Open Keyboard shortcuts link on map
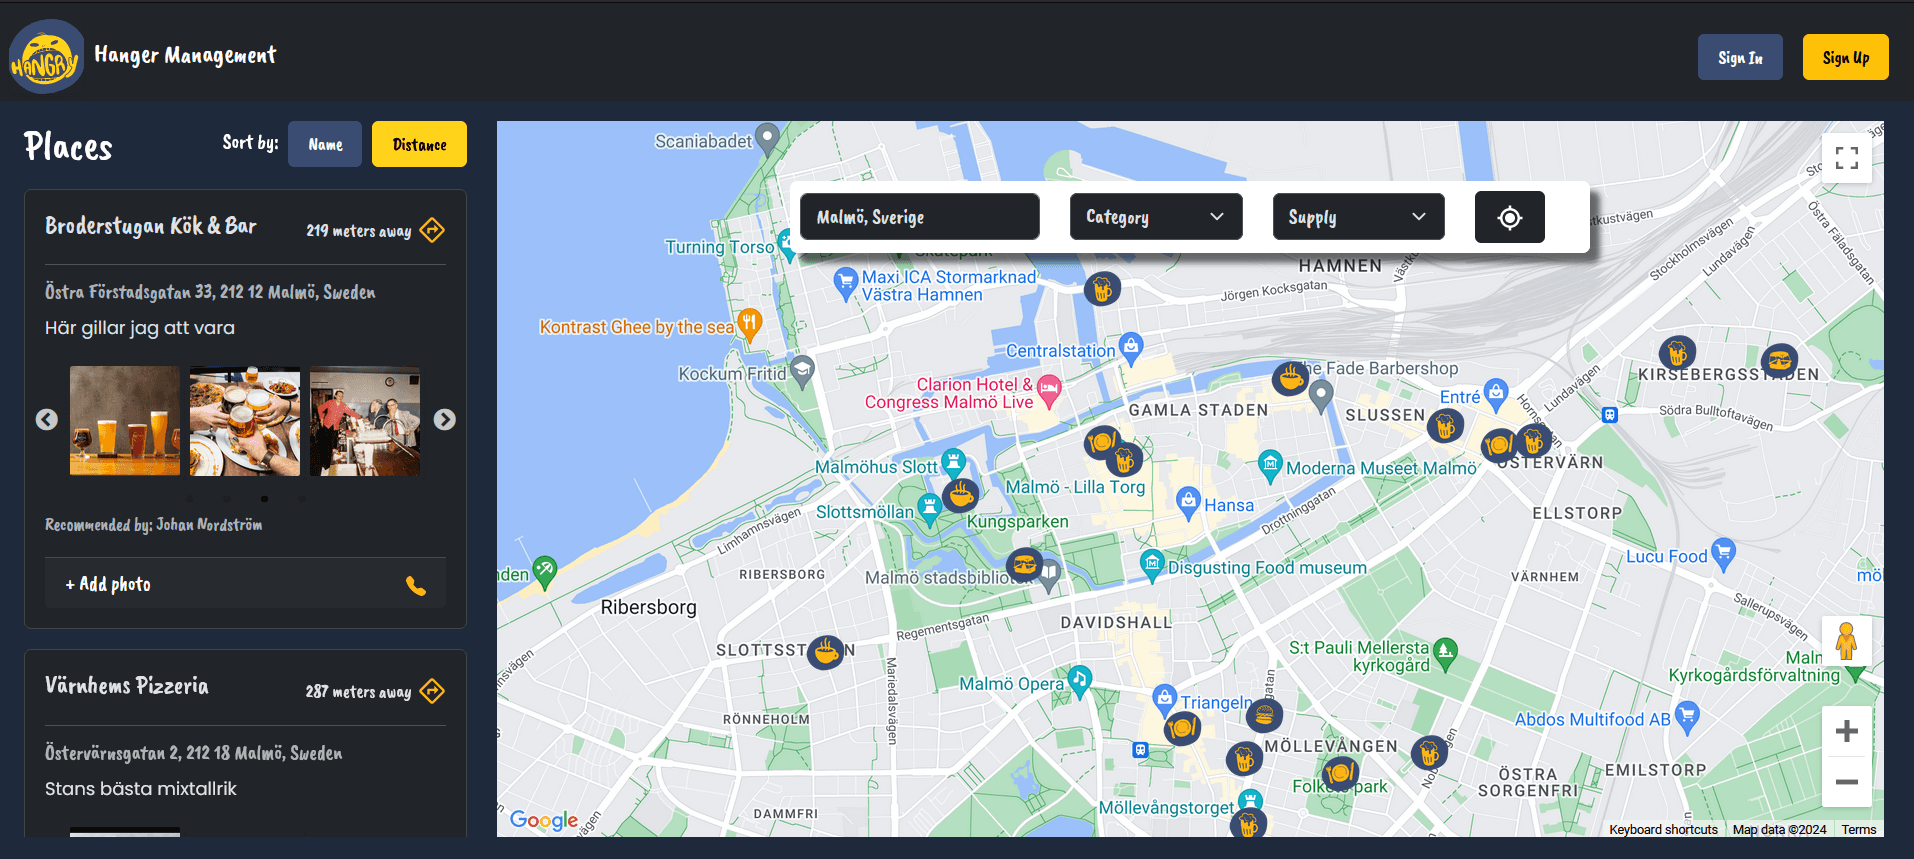This screenshot has width=1914, height=859. 1663,830
